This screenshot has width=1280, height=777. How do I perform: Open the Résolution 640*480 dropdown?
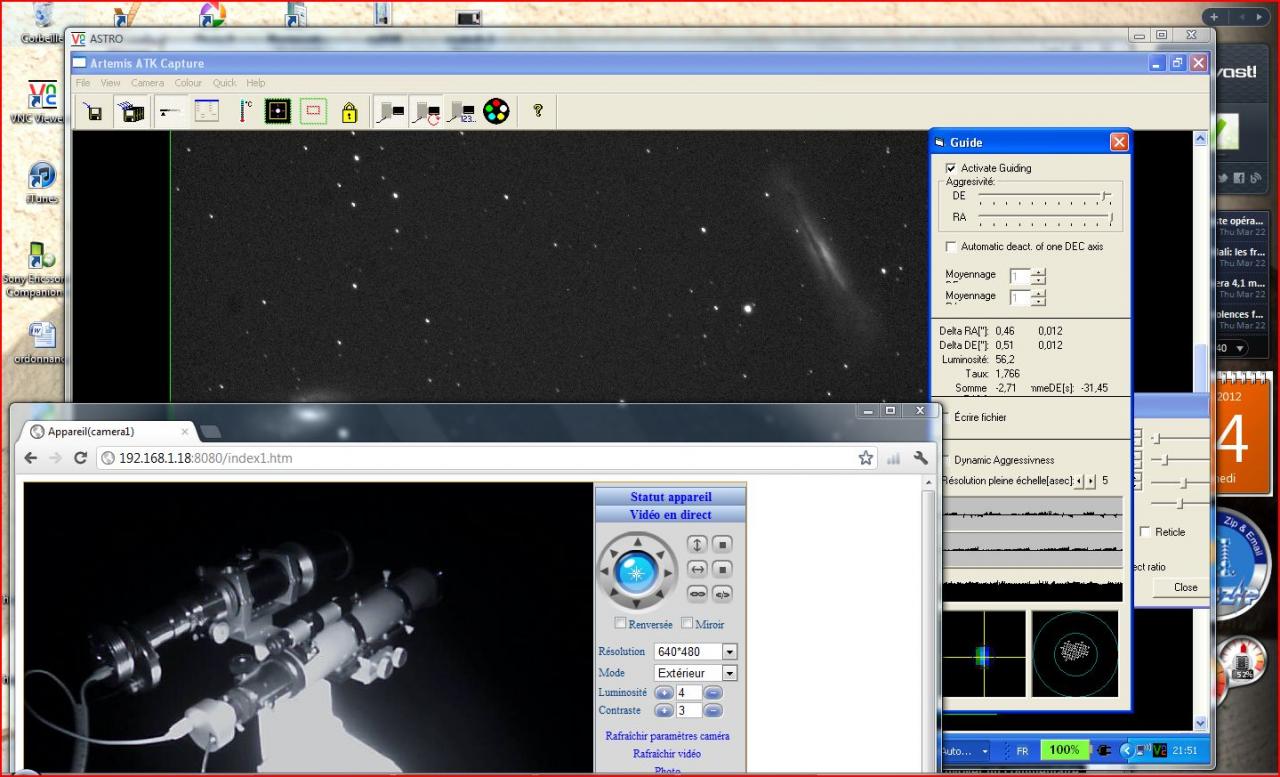729,652
